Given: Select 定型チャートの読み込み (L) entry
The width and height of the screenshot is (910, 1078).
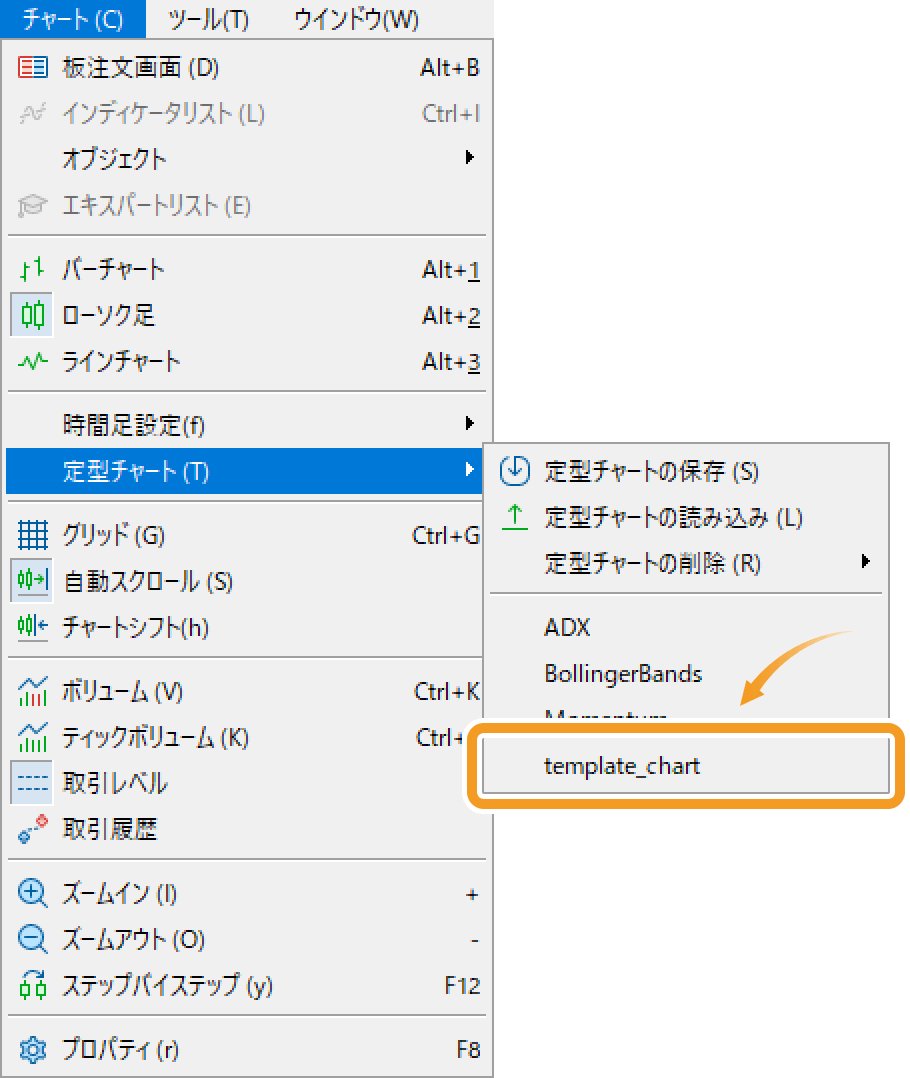Looking at the screenshot, I should click(686, 517).
